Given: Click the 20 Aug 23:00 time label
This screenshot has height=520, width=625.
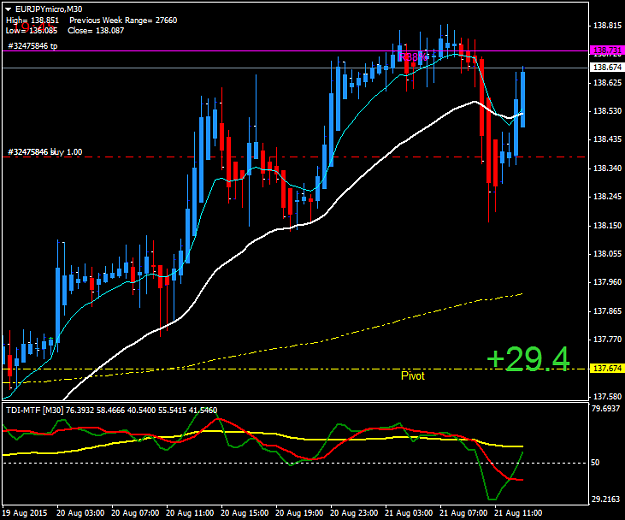Looking at the screenshot, I should (354, 513).
